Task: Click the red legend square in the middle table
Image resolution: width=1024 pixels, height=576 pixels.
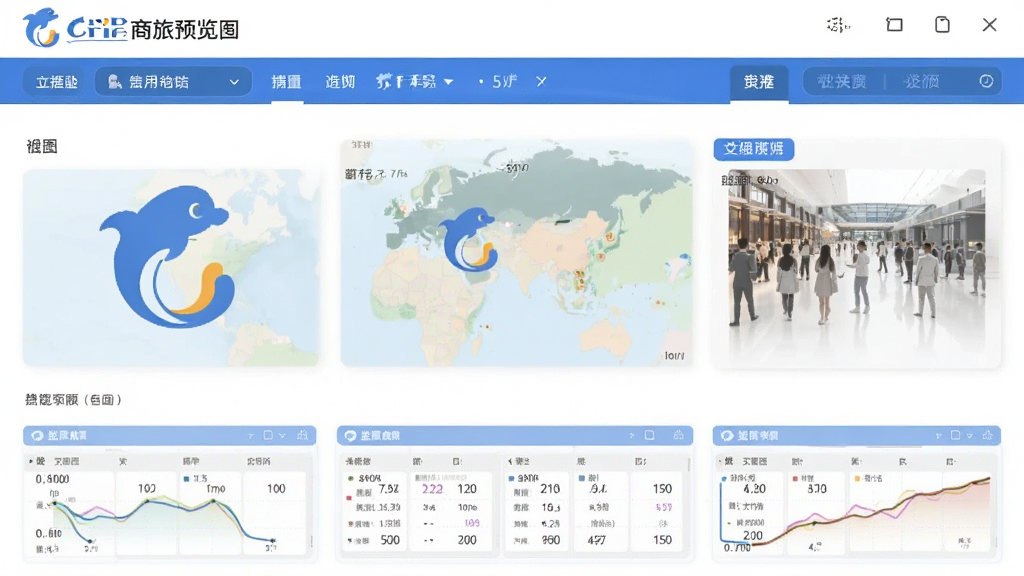Action: pos(349,498)
